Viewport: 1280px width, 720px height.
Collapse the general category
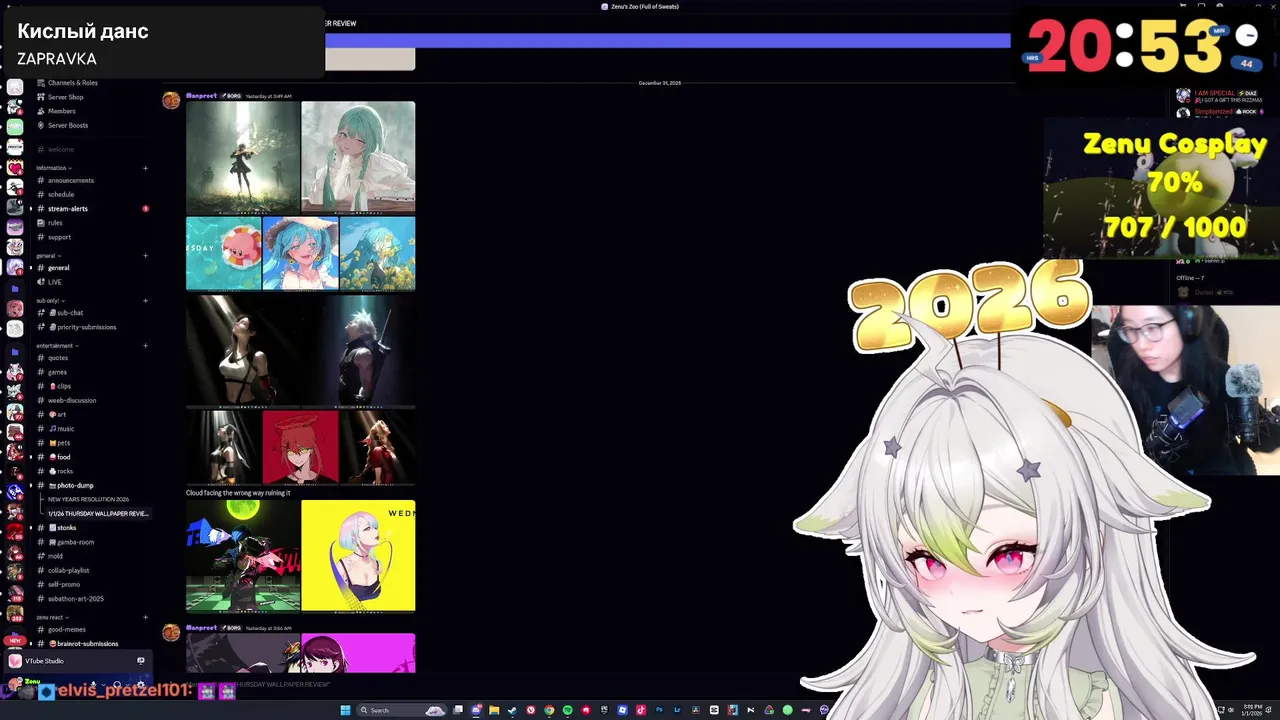47,256
